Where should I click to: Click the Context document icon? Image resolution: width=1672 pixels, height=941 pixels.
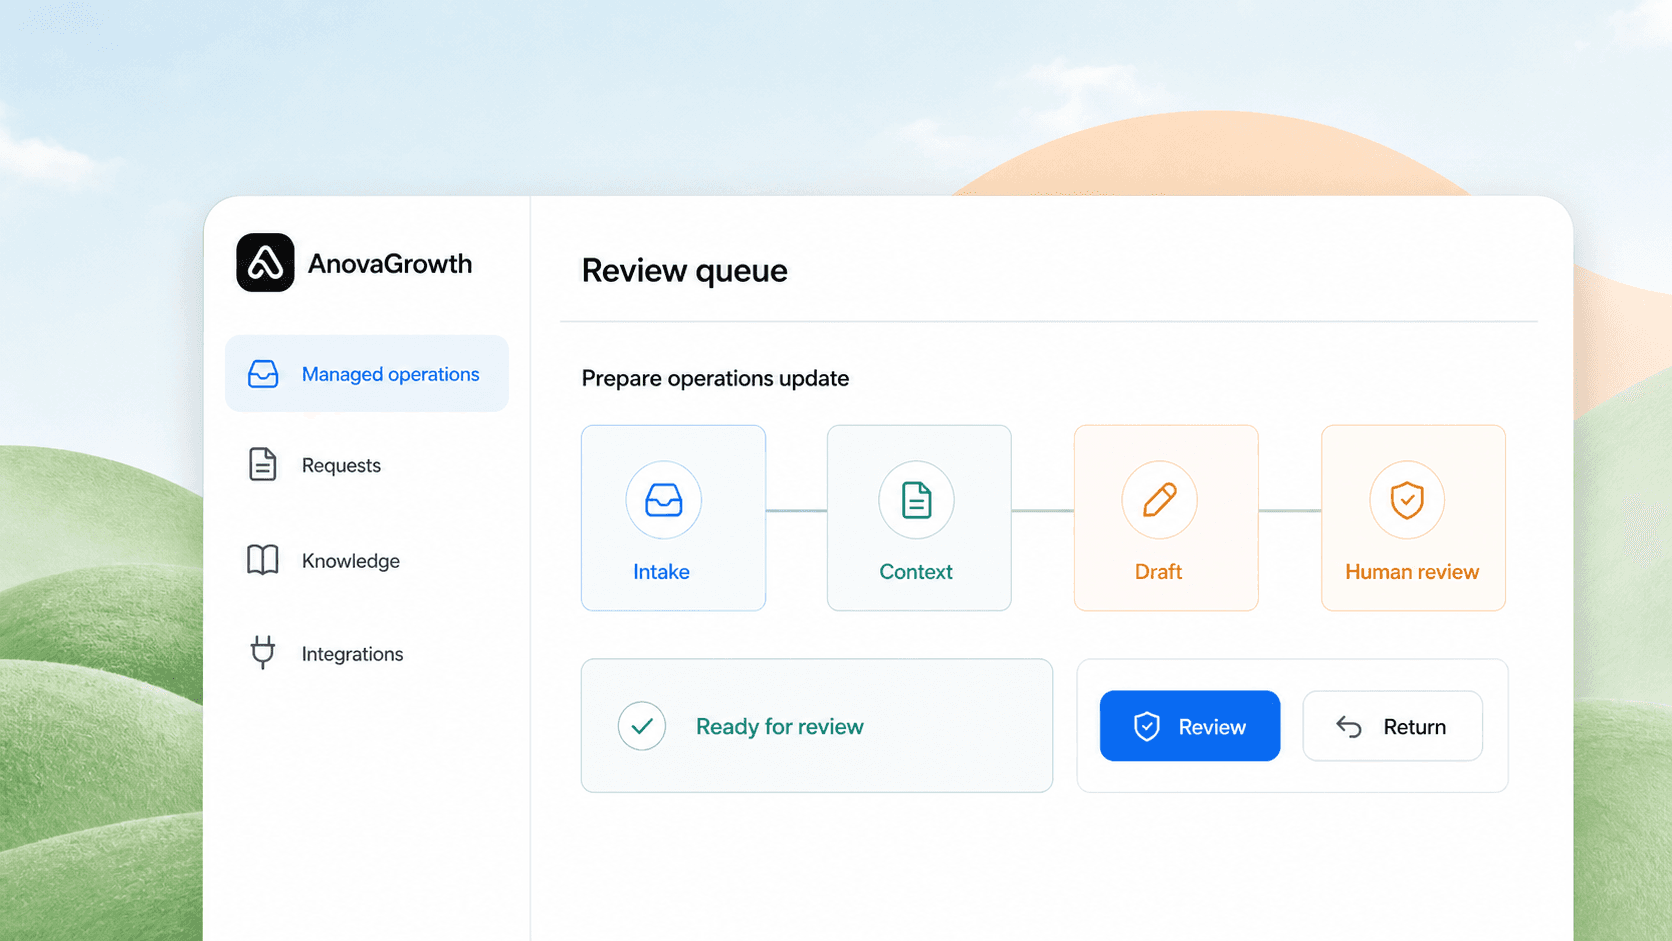(916, 500)
